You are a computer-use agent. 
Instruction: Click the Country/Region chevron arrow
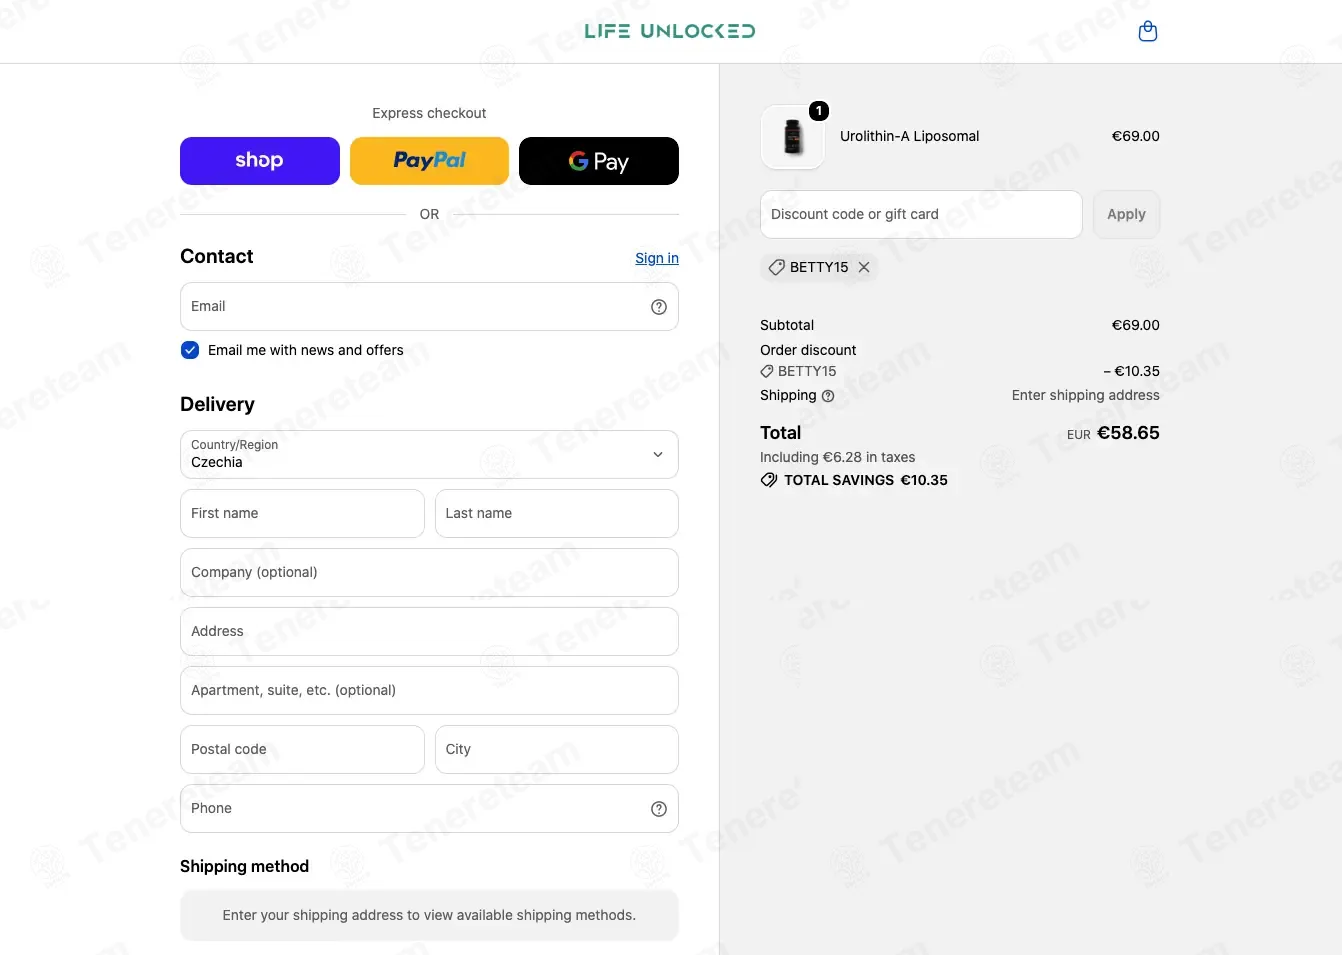pos(658,455)
